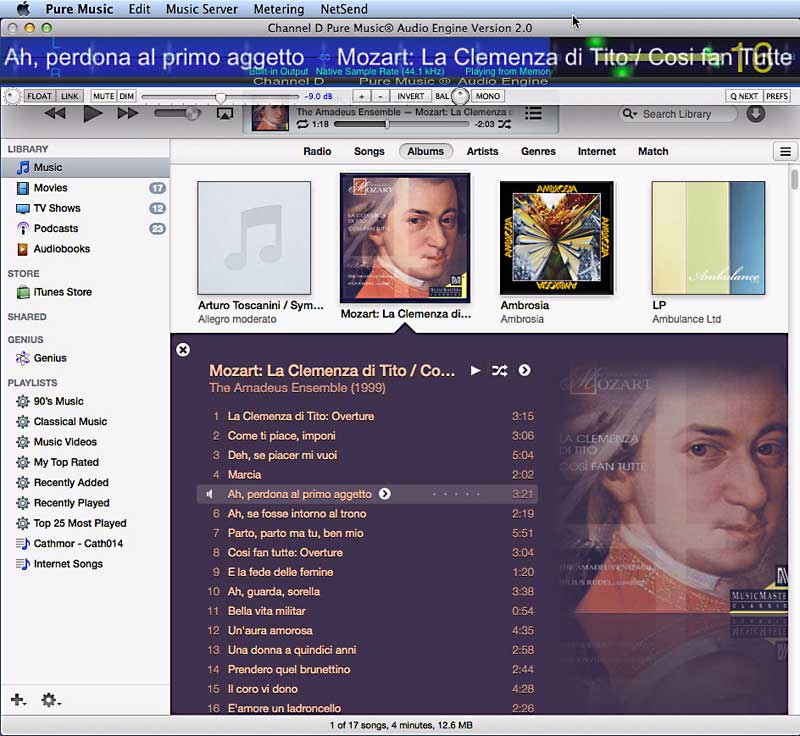Viewport: 800px width, 736px height.
Task: Switch to the Artists tab
Action: (x=482, y=152)
